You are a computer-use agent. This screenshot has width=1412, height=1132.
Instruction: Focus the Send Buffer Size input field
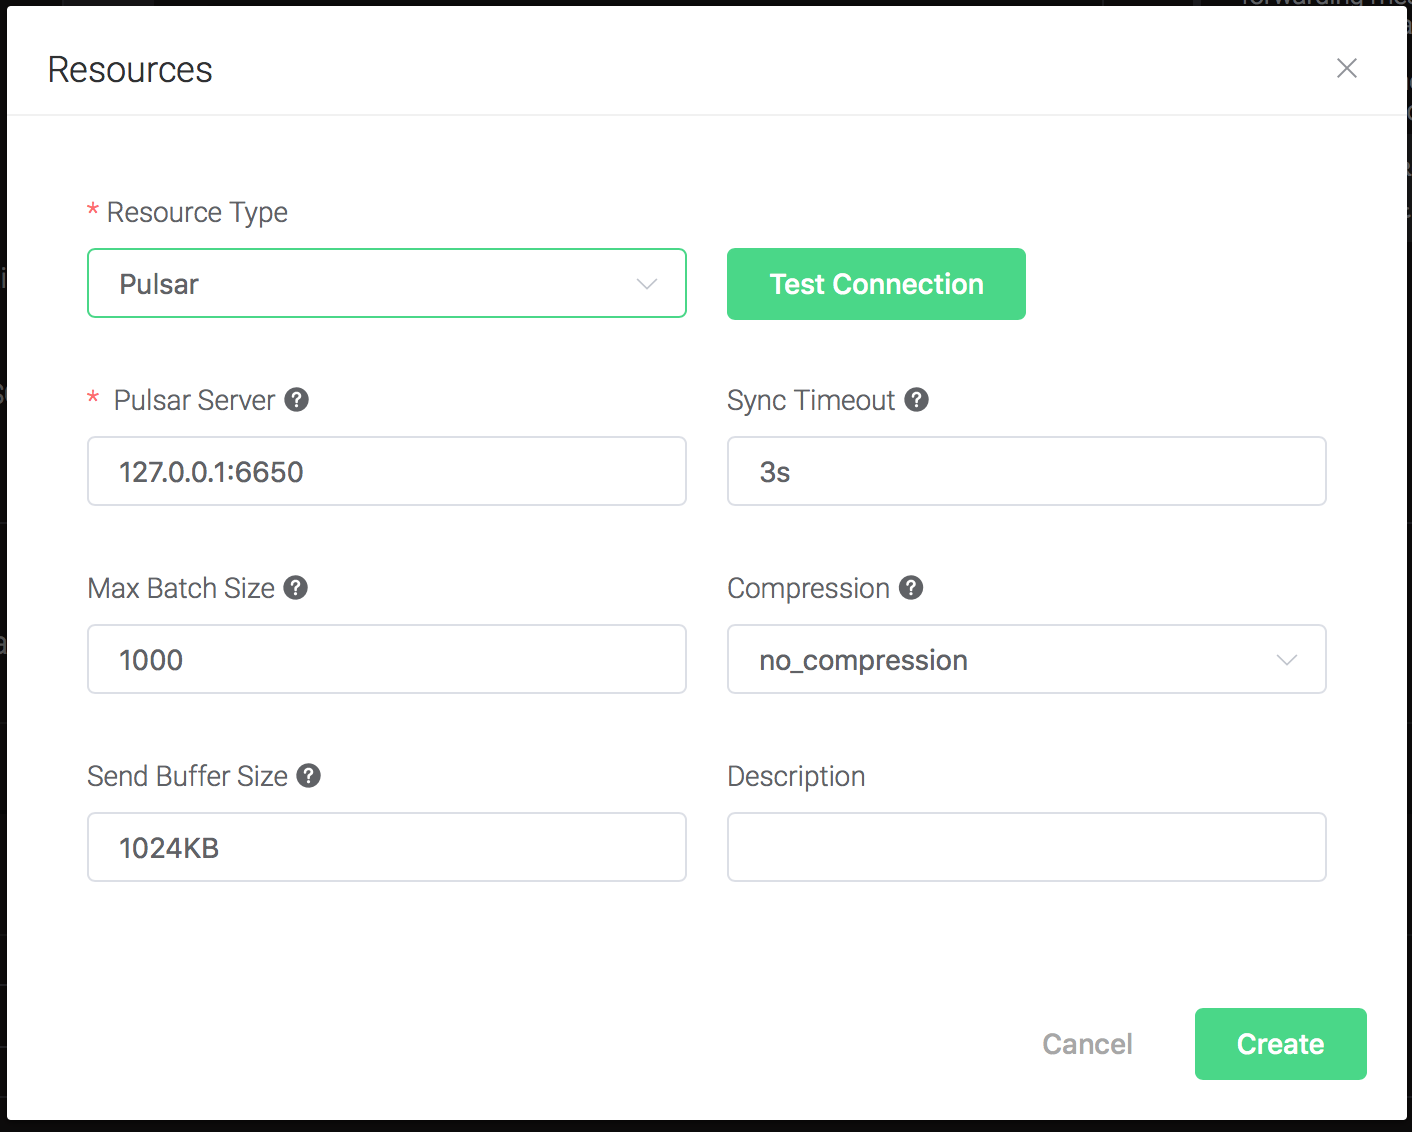click(x=387, y=847)
